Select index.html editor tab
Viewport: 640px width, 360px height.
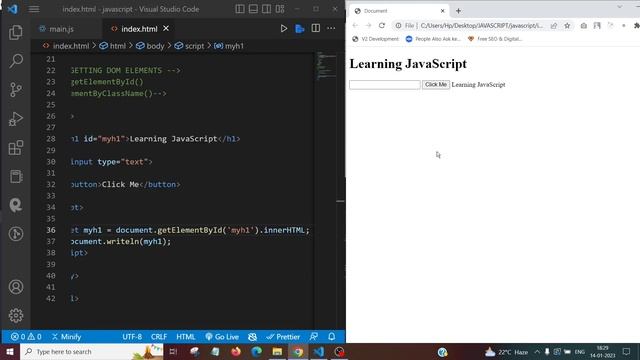[x=139, y=29]
